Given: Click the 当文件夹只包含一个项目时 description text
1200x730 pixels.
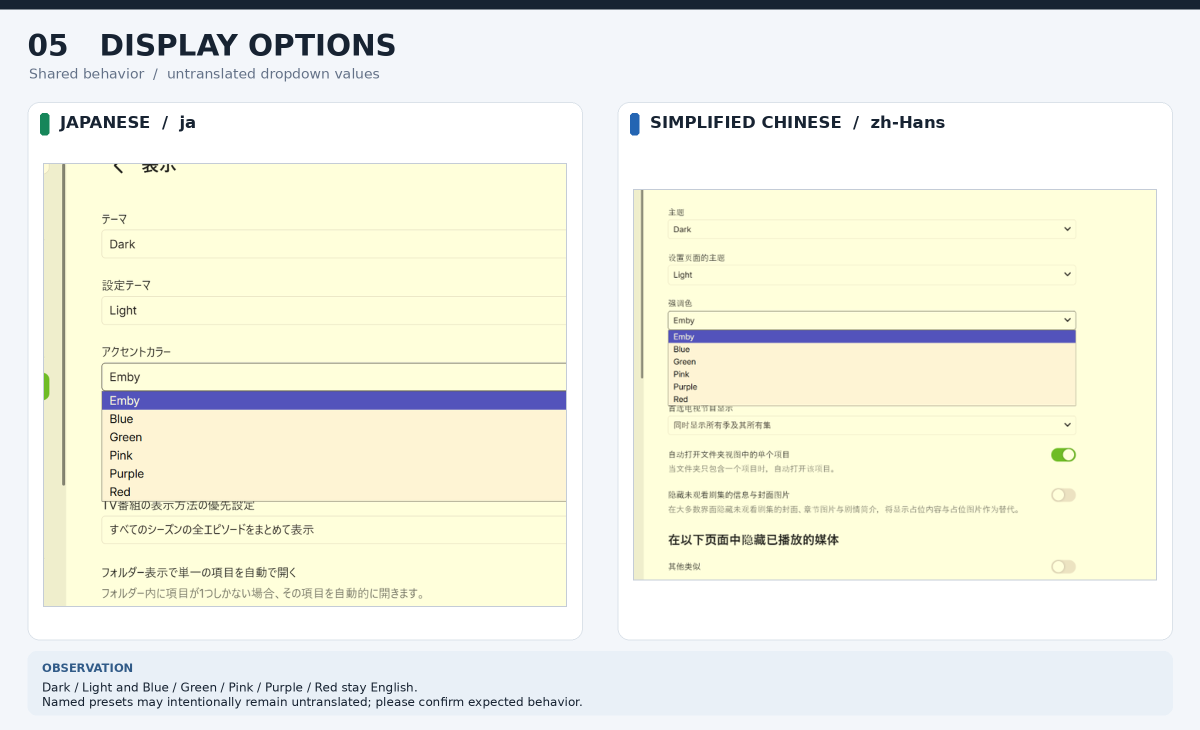Looking at the screenshot, I should (x=752, y=469).
